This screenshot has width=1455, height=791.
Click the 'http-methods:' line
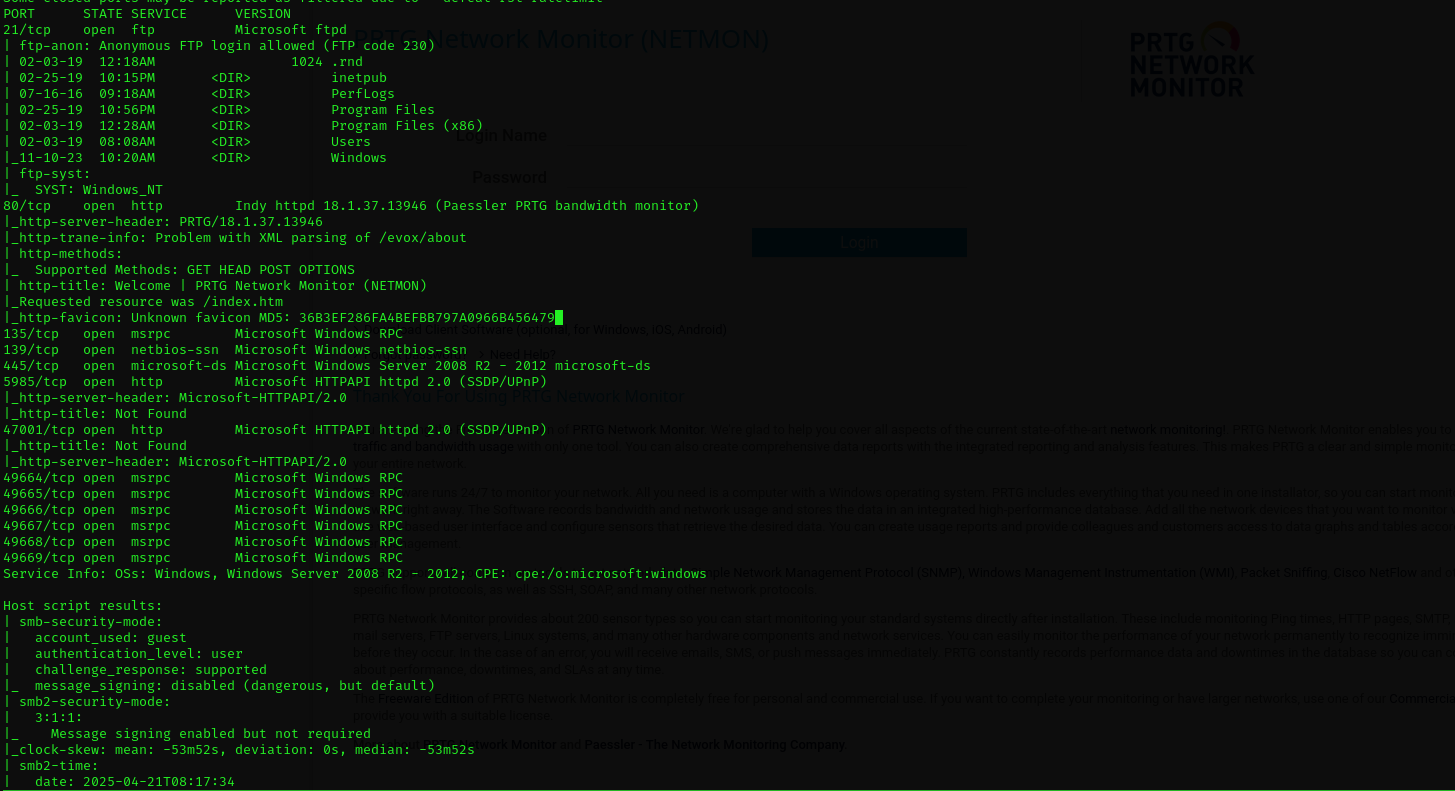(x=63, y=254)
